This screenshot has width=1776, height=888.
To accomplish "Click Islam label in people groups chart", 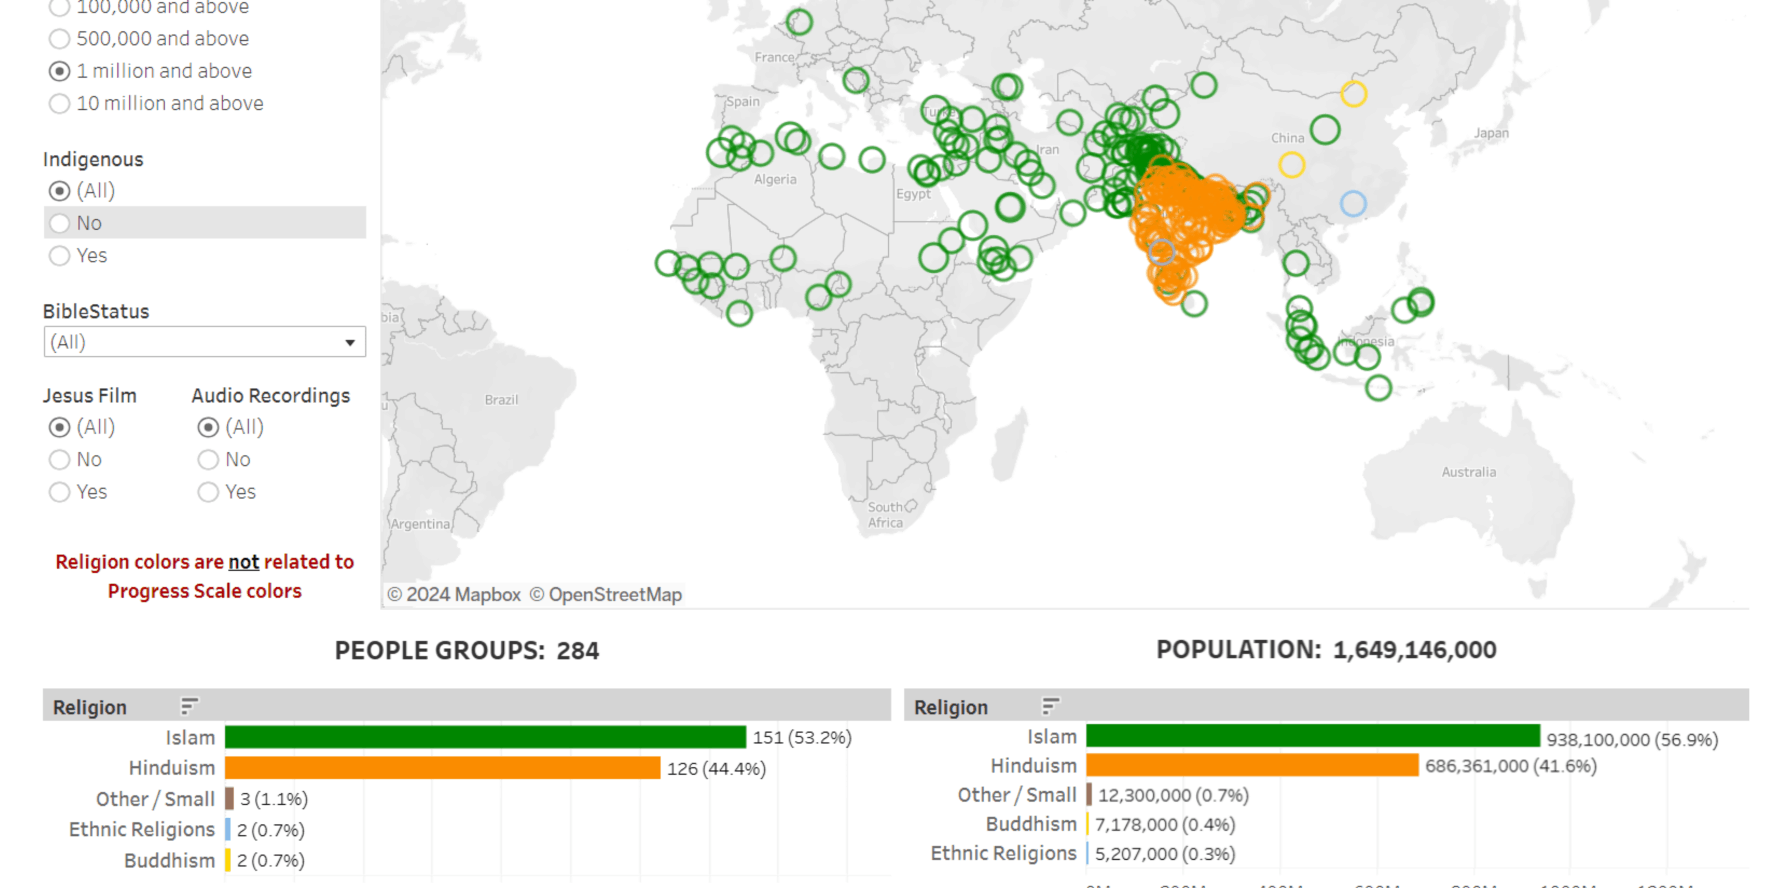I will click(190, 738).
